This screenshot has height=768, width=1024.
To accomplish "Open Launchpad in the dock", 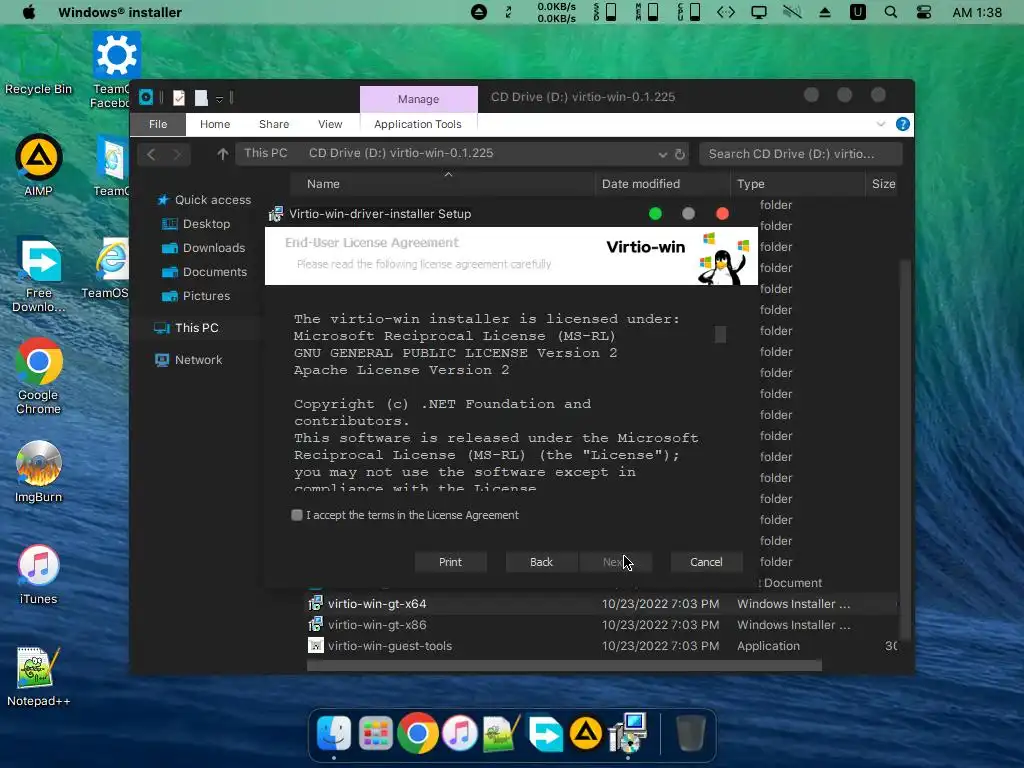I will (x=376, y=733).
